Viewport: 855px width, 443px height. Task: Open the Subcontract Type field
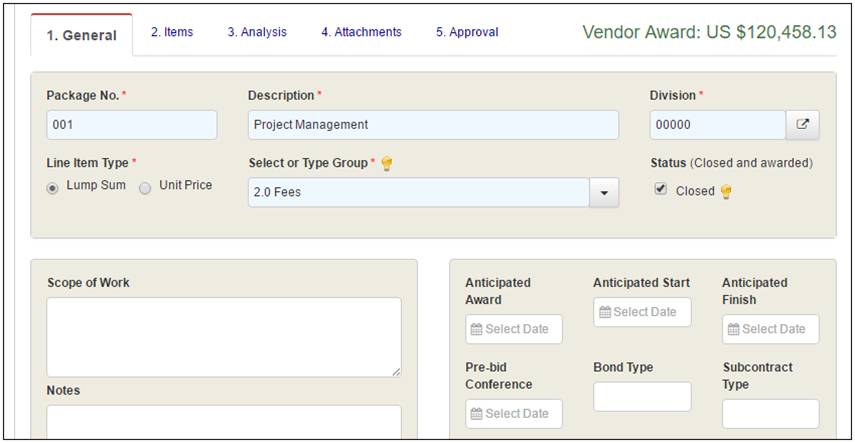(x=770, y=414)
